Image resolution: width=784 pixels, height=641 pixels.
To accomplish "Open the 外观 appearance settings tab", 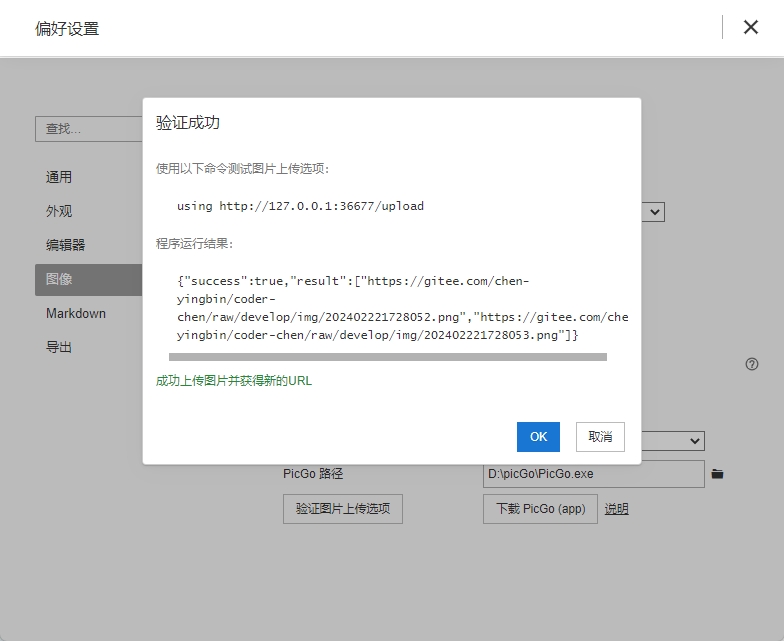I will (x=59, y=211).
